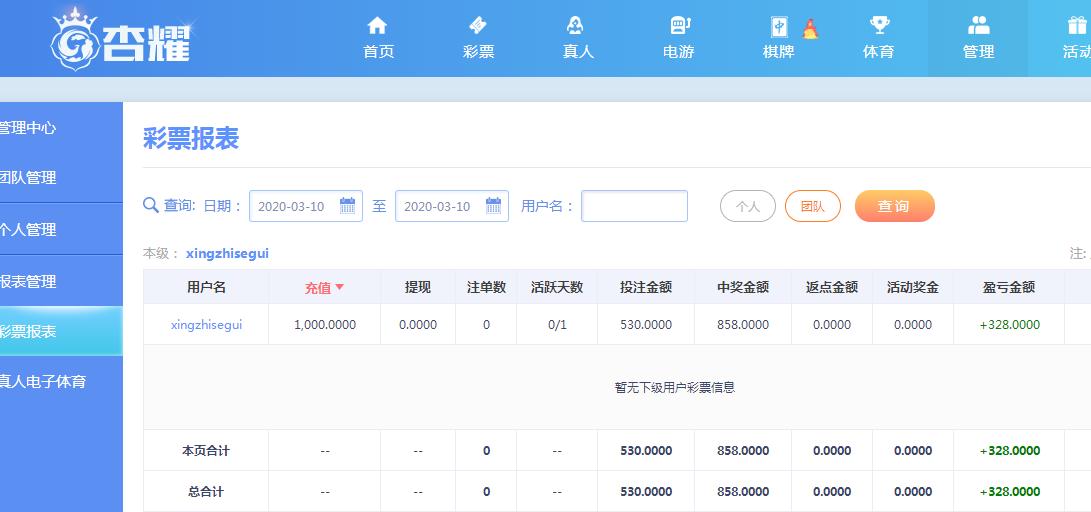Click the 投注金额 column header
The height and width of the screenshot is (512, 1091).
click(x=646, y=287)
